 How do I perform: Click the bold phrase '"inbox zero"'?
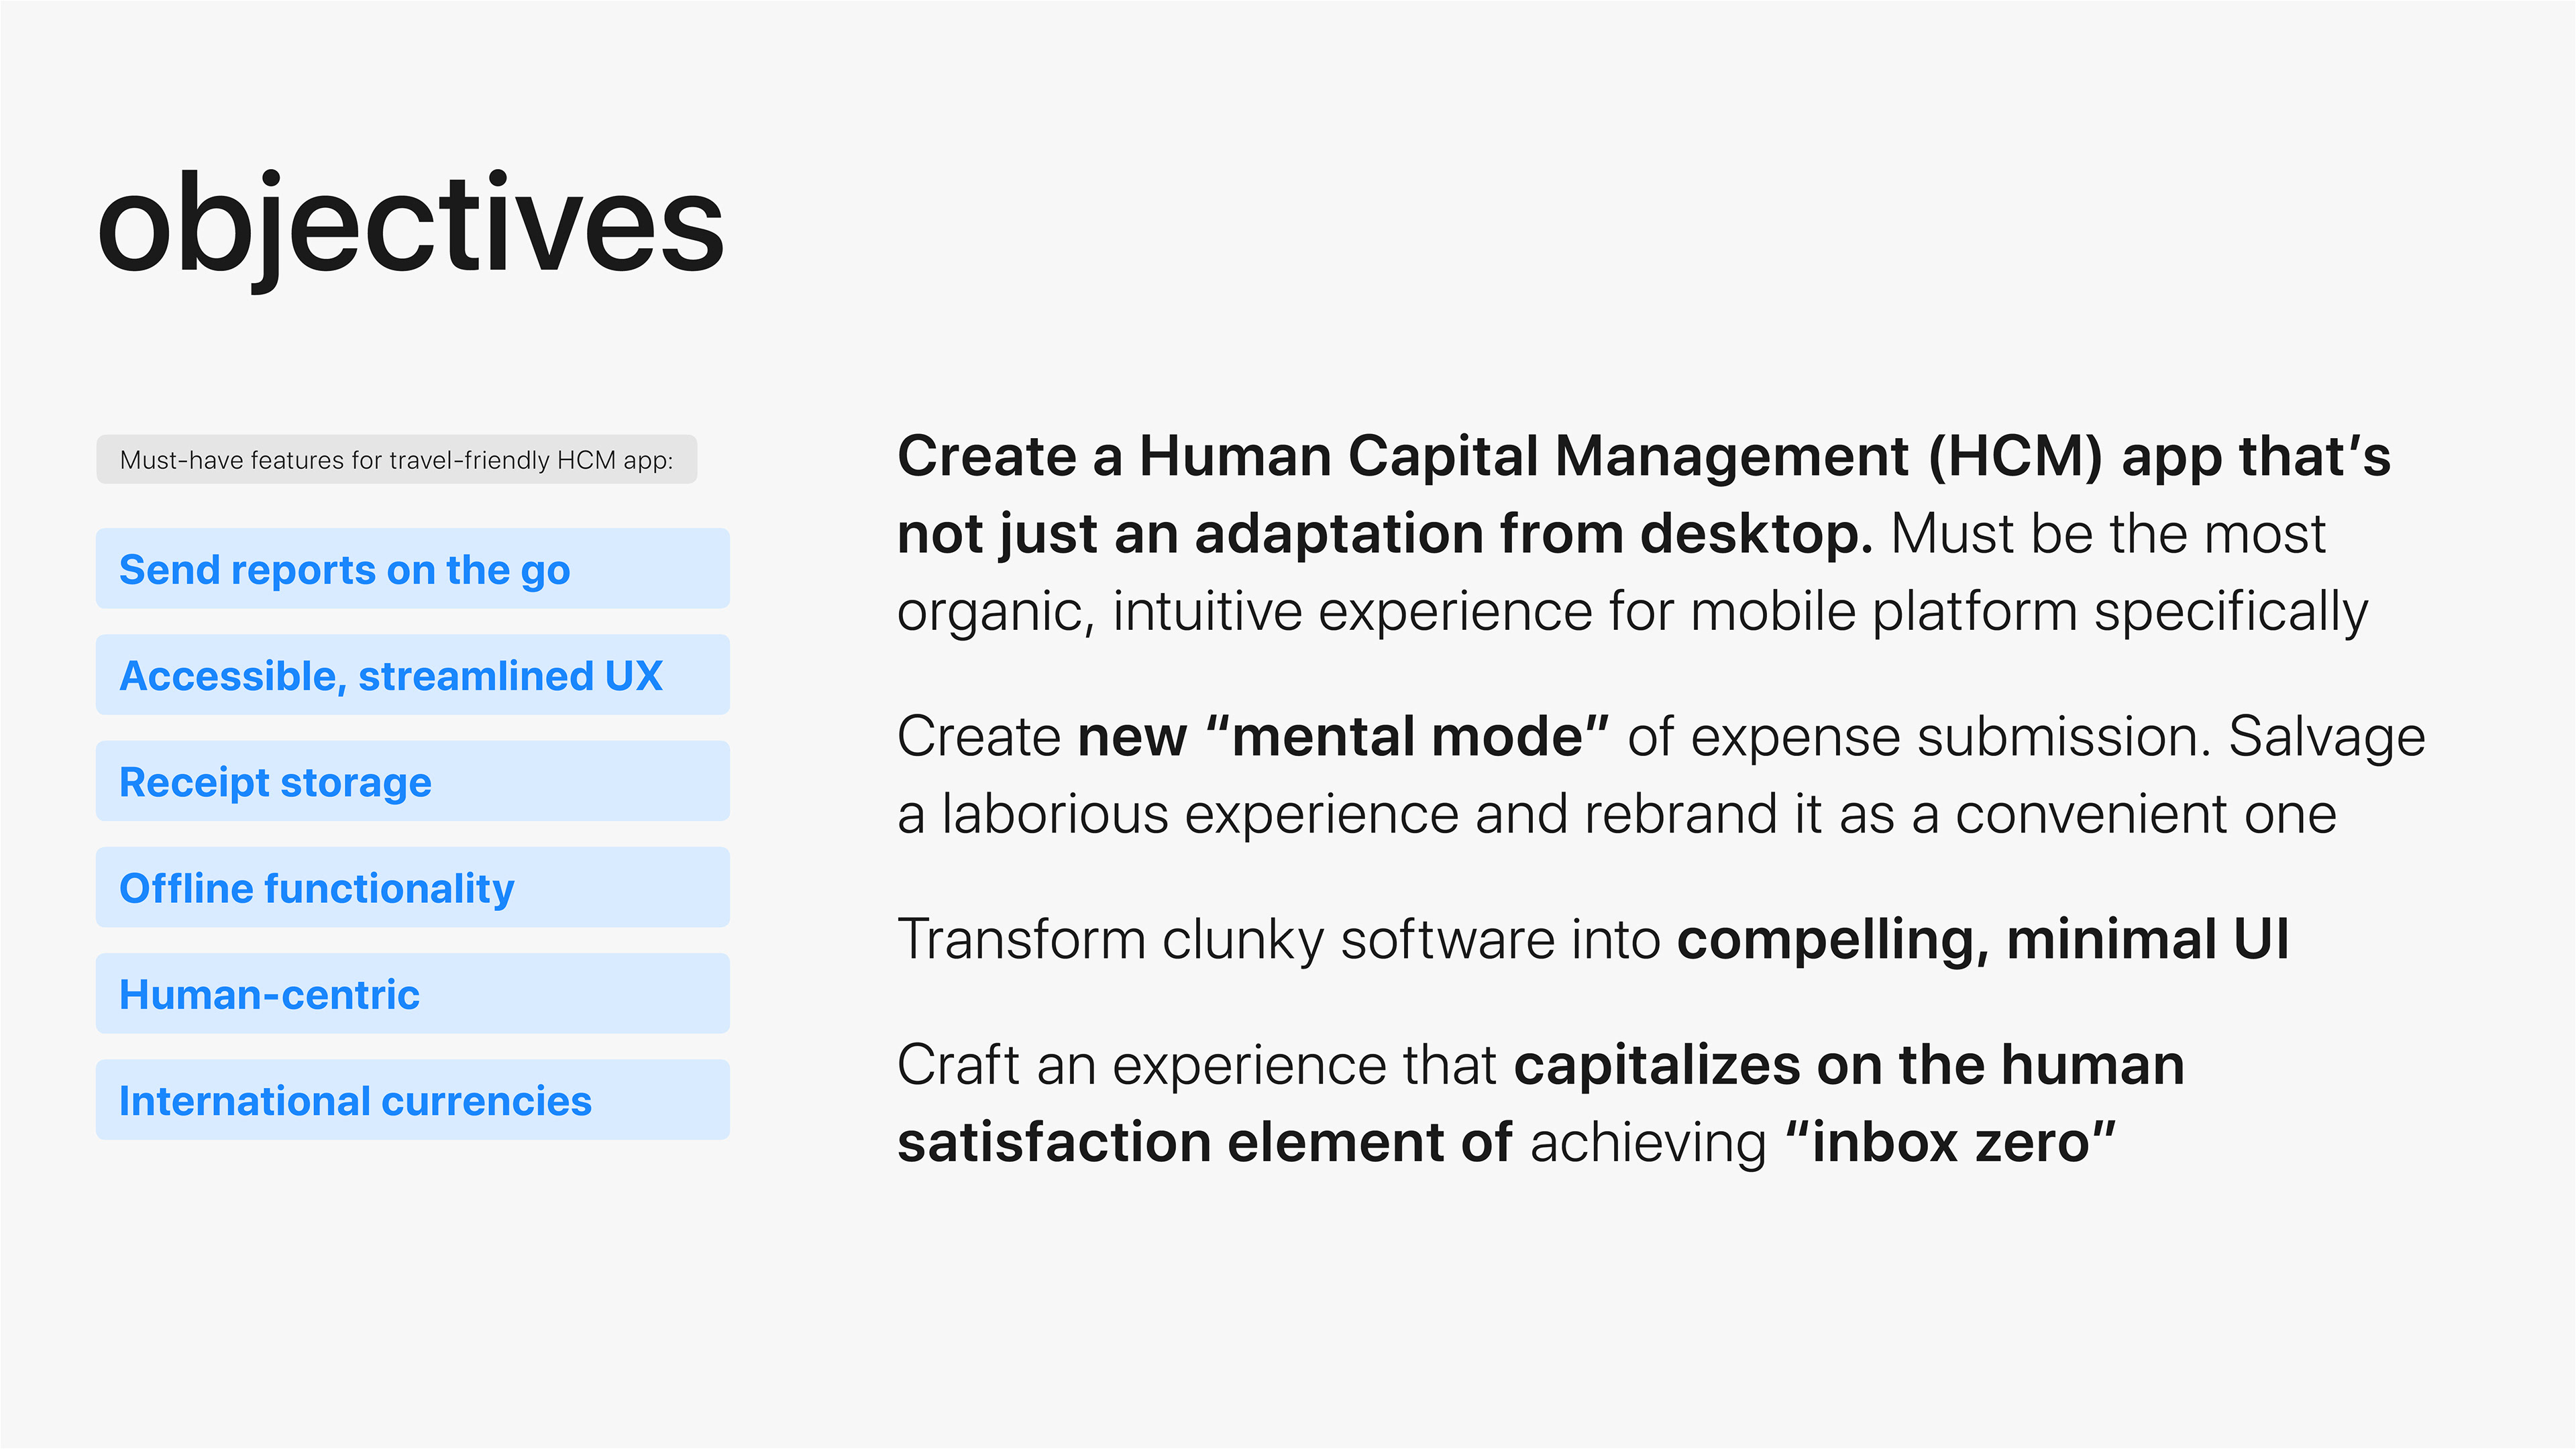coord(1950,1143)
